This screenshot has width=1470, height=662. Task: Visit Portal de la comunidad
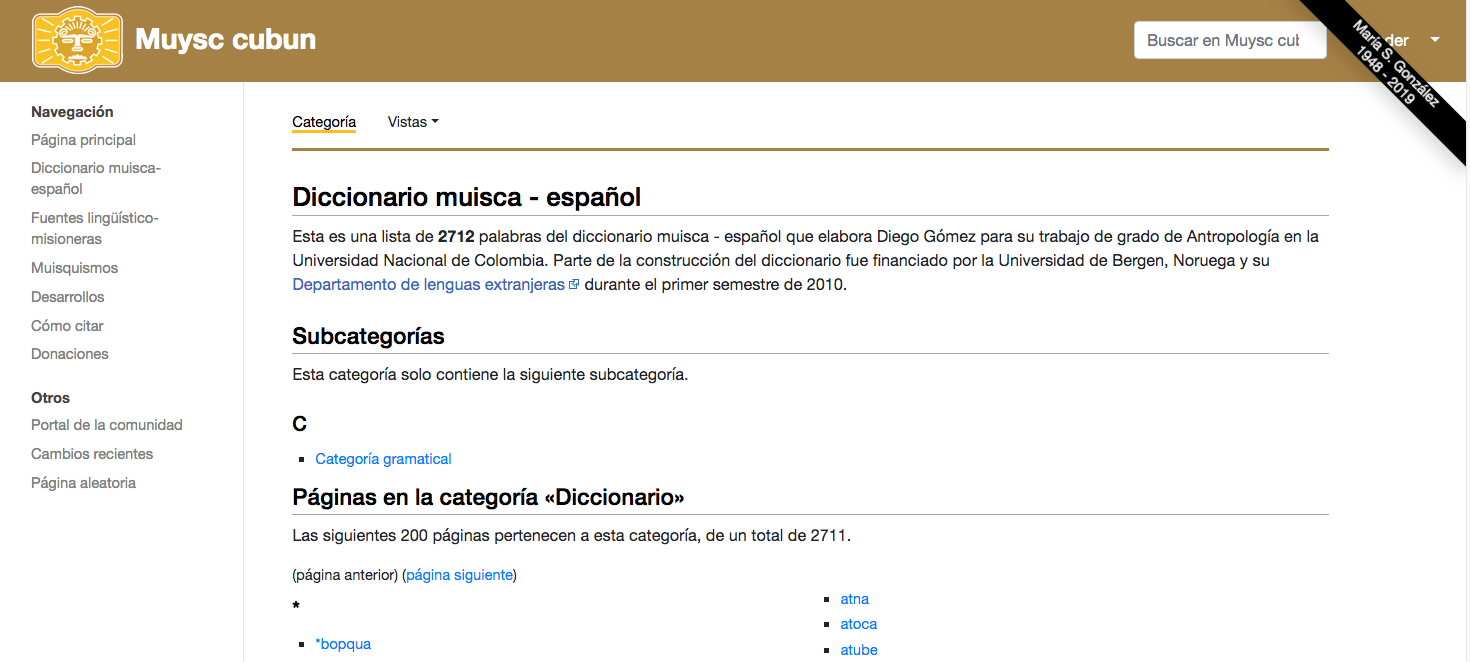point(106,425)
